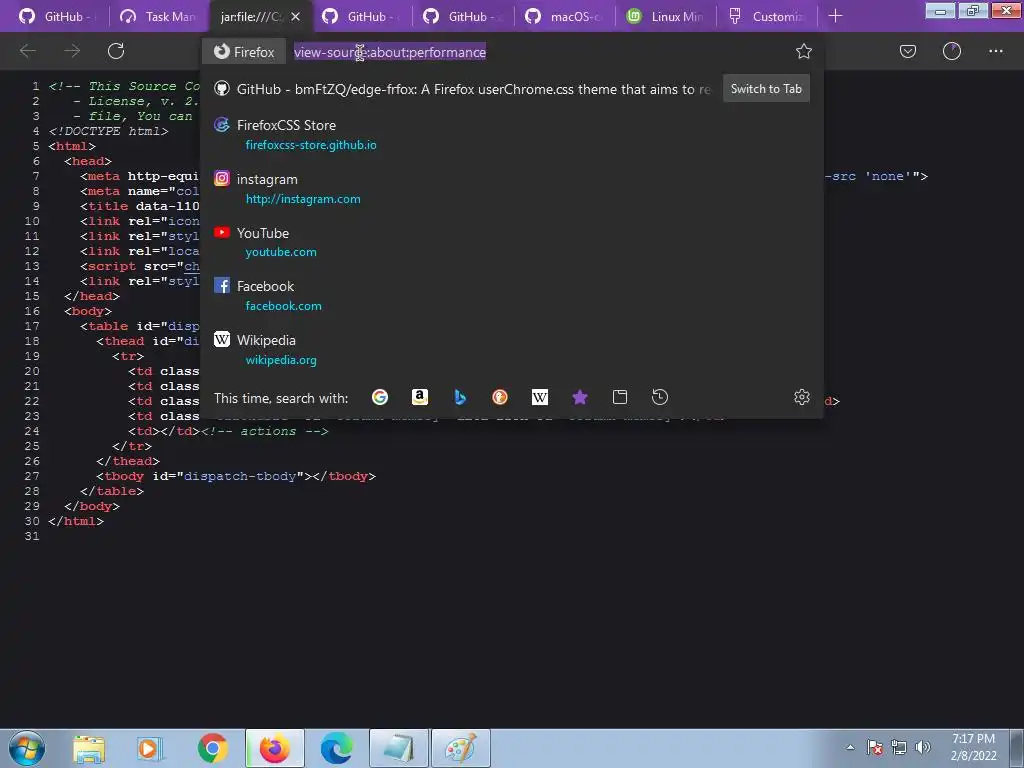This screenshot has width=1024, height=768.
Task: Switch to the Linux Mint tab
Action: click(665, 16)
